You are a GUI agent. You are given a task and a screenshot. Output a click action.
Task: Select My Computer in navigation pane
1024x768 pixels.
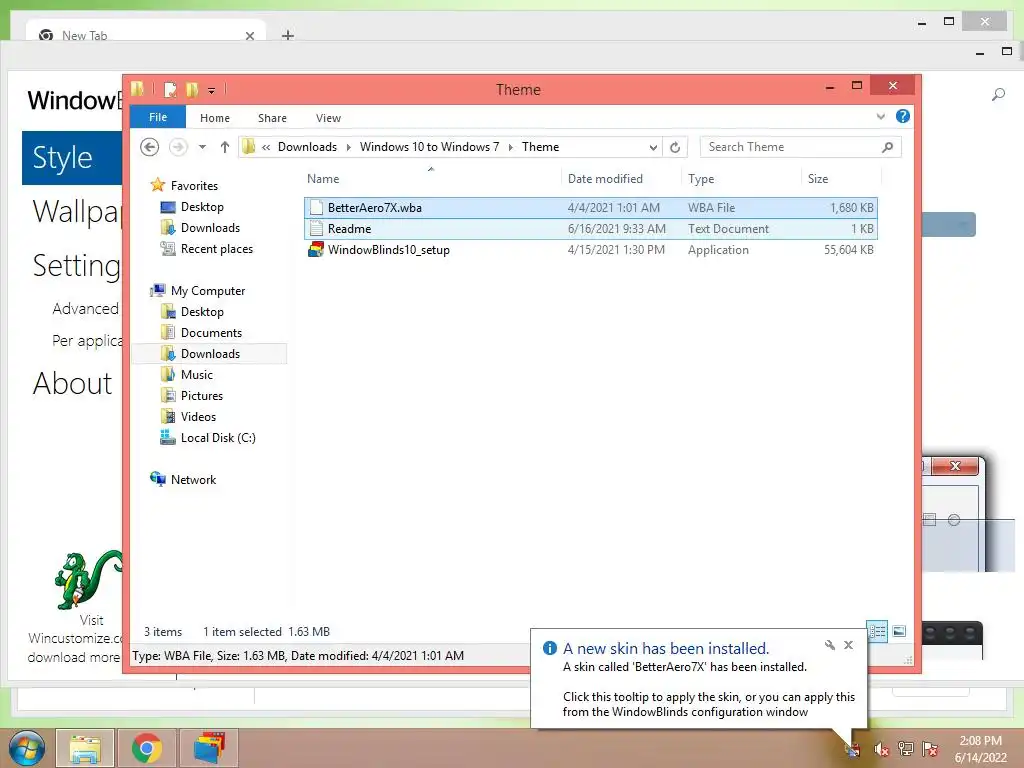click(208, 291)
